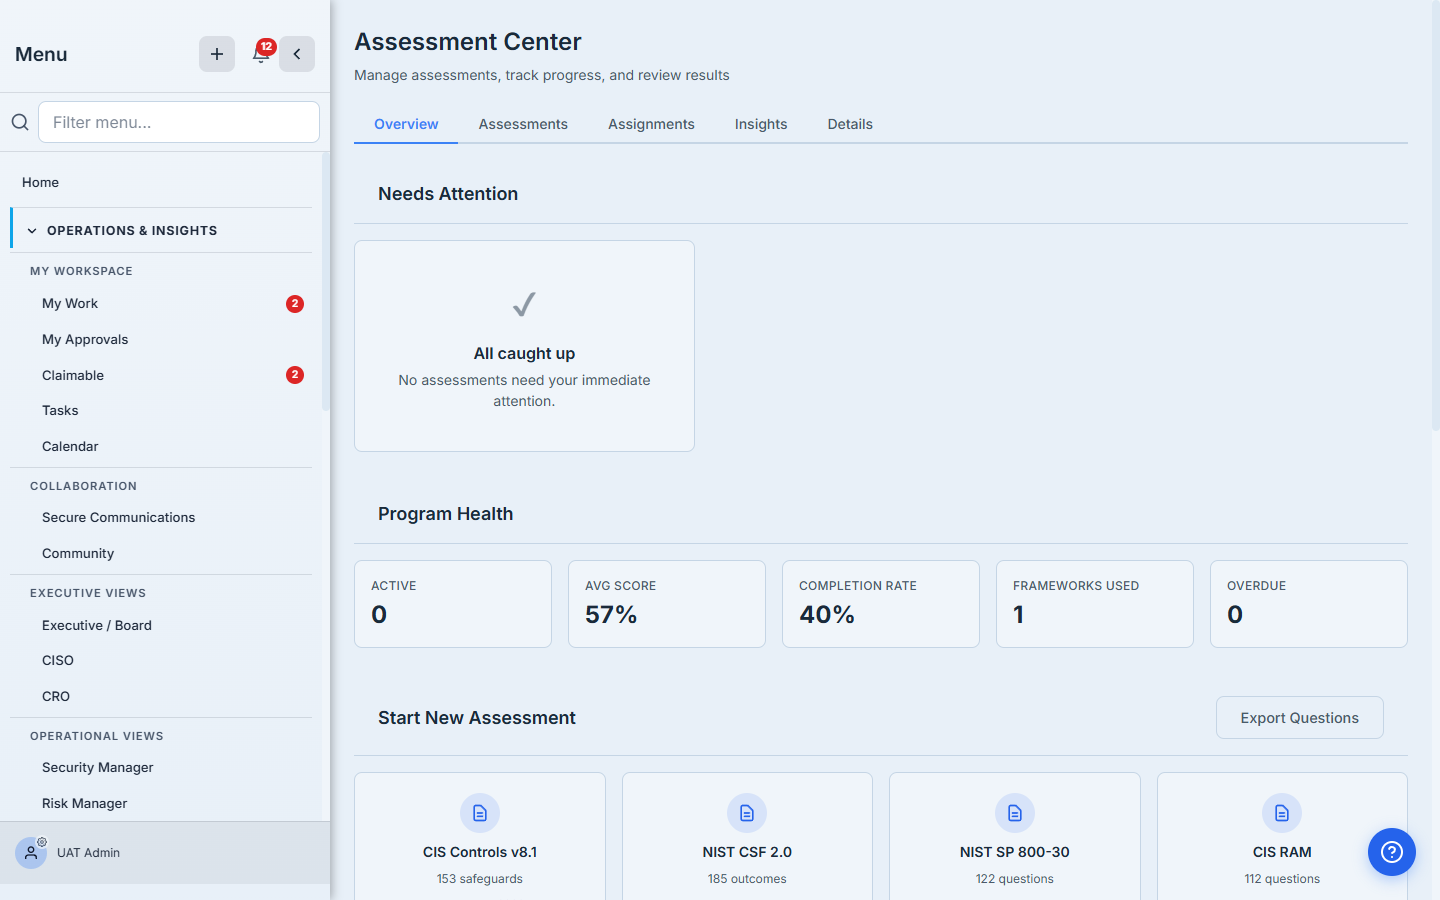The height and width of the screenshot is (900, 1440).
Task: Start a NIST SP 800-30 assessment
Action: (1015, 836)
